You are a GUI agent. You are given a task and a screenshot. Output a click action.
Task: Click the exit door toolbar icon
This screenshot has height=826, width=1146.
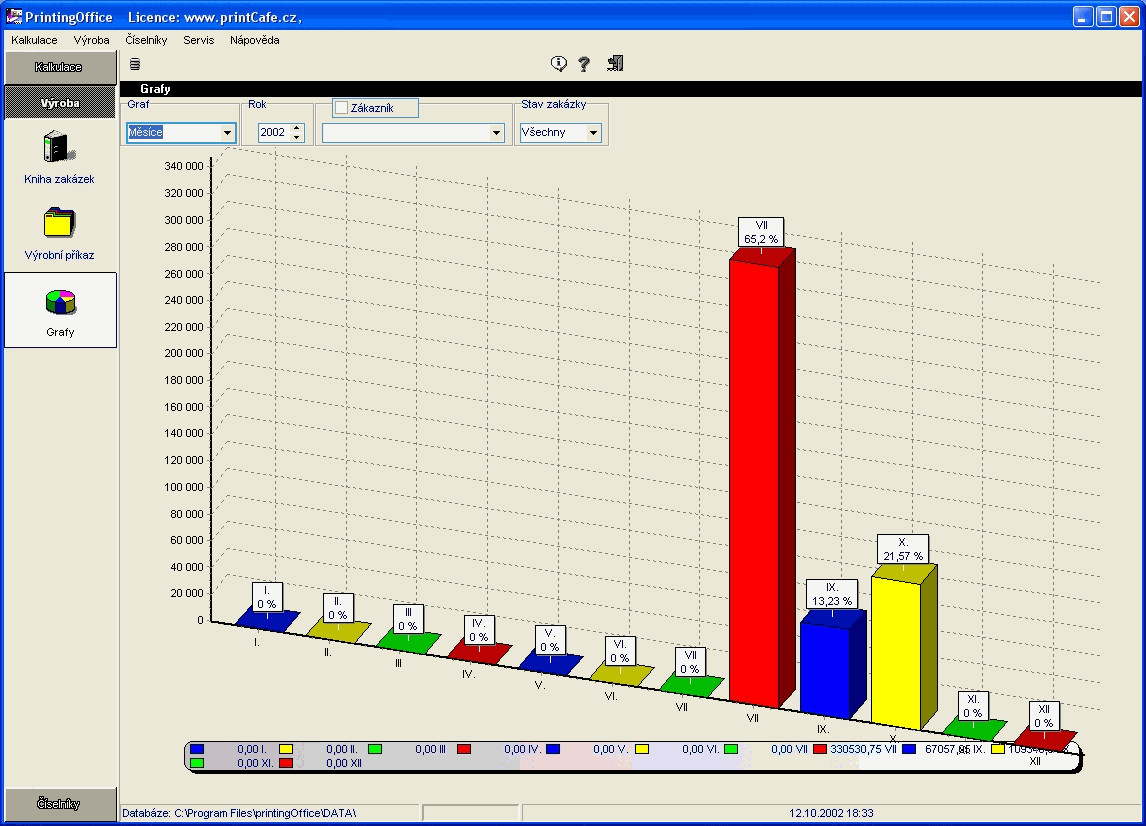[x=615, y=64]
